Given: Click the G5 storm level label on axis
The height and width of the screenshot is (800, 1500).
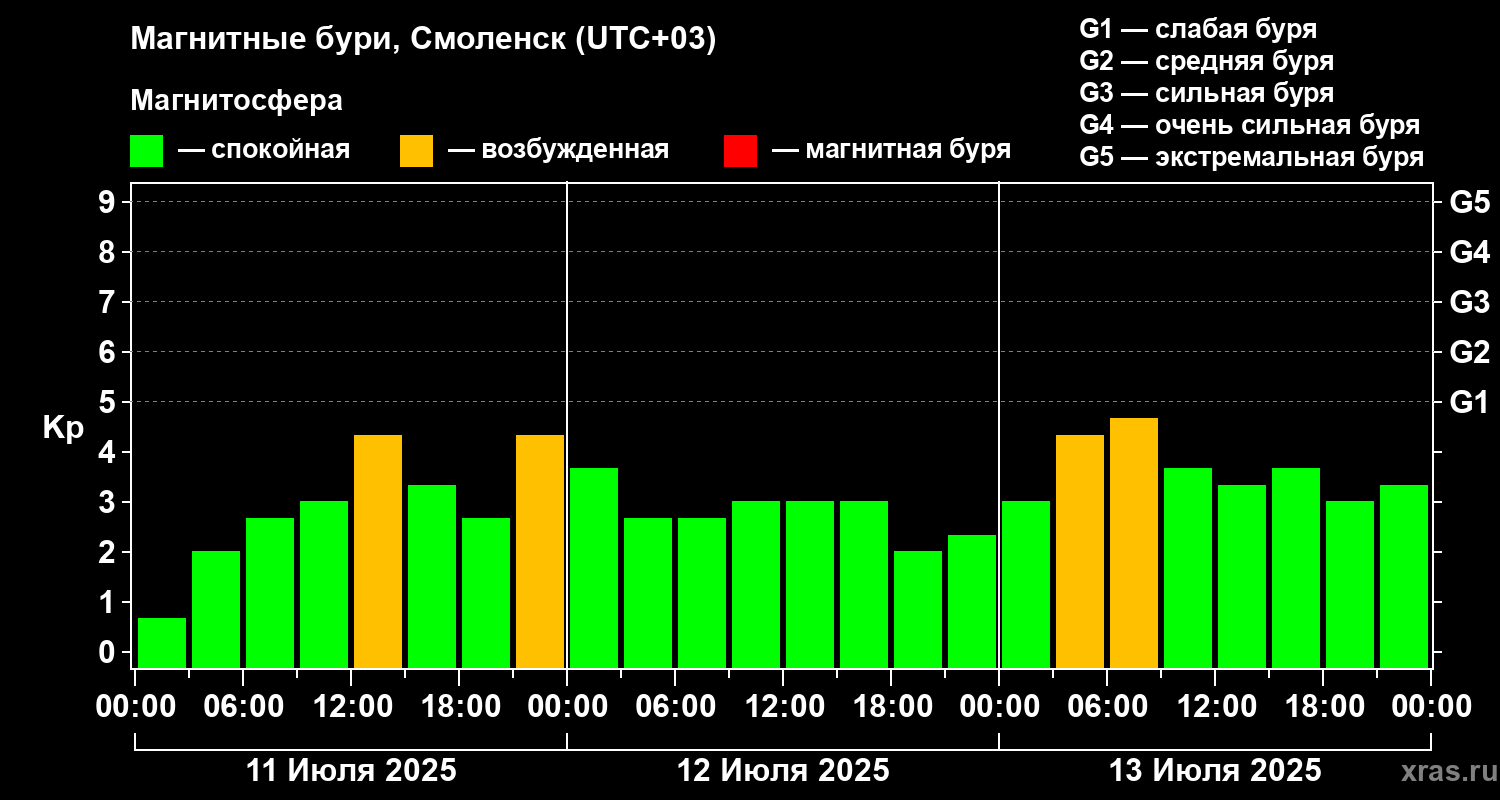Looking at the screenshot, I should point(1469,202).
